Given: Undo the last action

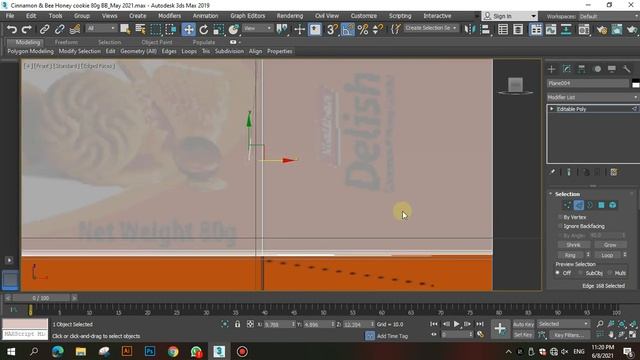Looking at the screenshot, I should [12, 29].
